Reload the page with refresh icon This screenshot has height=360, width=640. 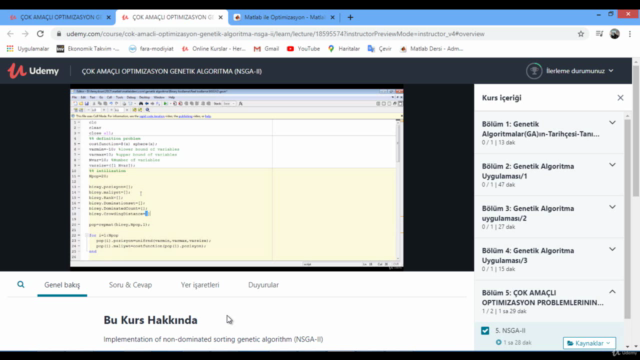[x=40, y=34]
